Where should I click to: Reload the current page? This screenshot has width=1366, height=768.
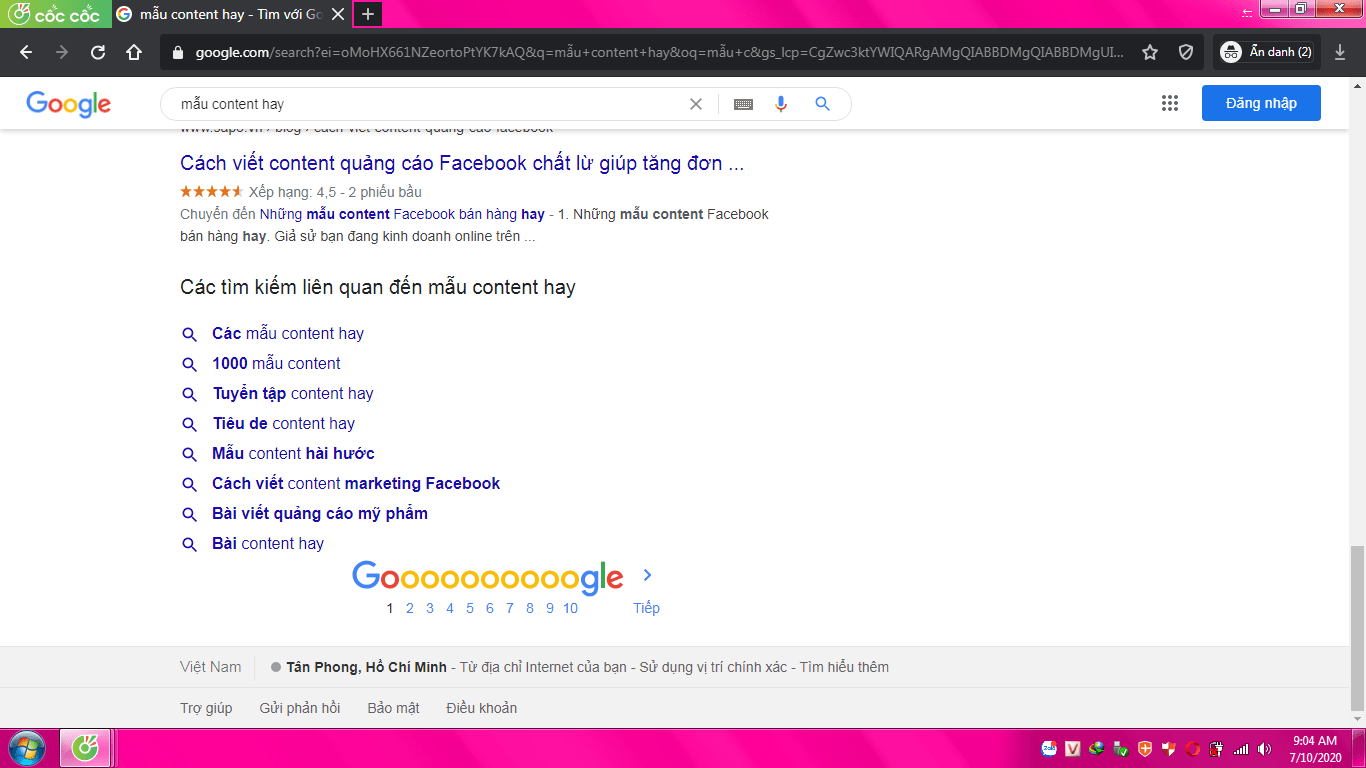click(x=98, y=52)
